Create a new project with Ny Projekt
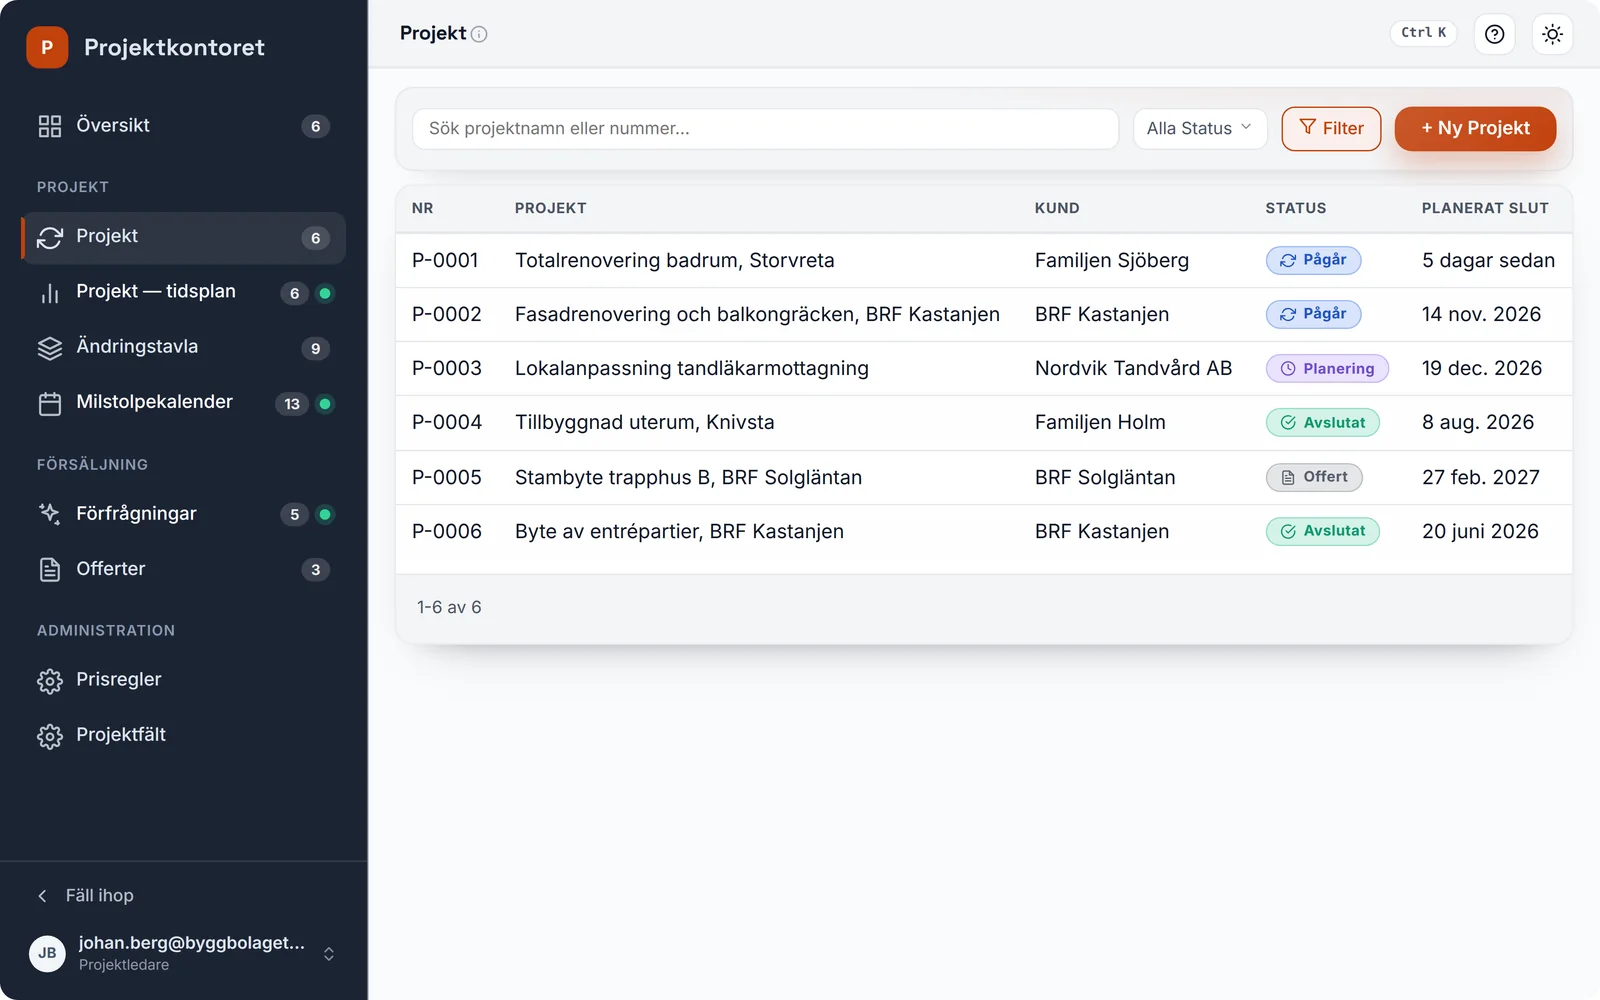This screenshot has height=1000, width=1600. coord(1475,128)
